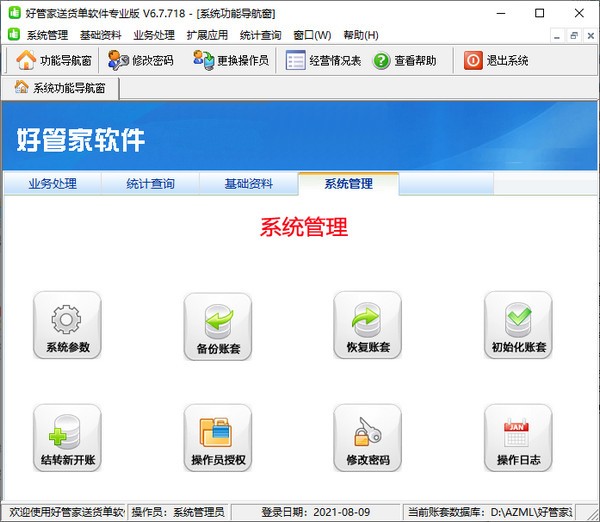Viewport: 600px width, 522px height.
Task: Click 功能导航窗 home toolbar button
Action: click(54, 60)
